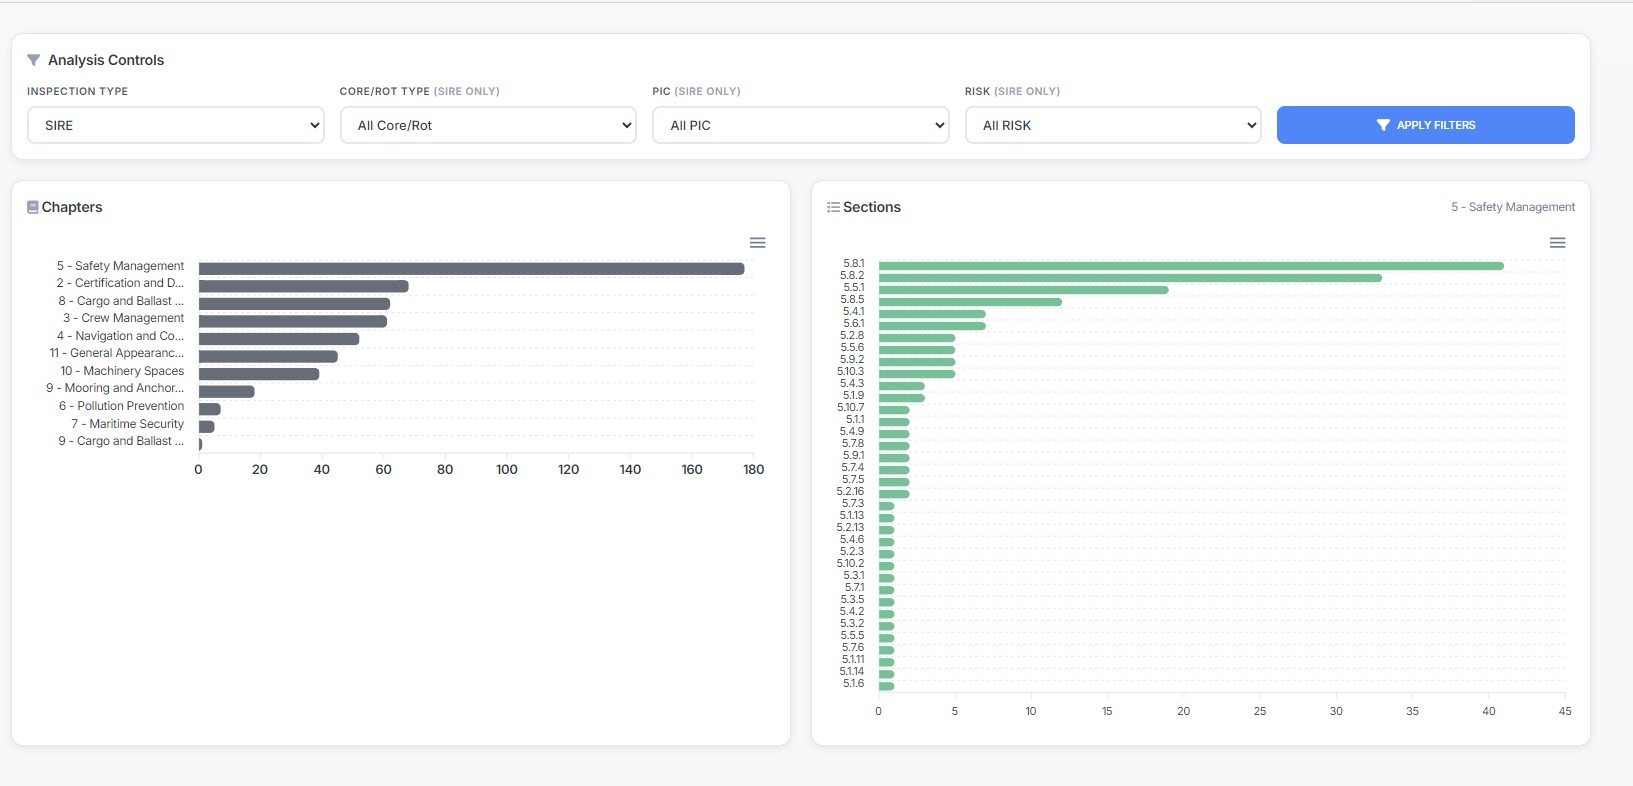Screen dimensions: 1633x786
Task: Open the All PIC dropdown
Action: [800, 125]
